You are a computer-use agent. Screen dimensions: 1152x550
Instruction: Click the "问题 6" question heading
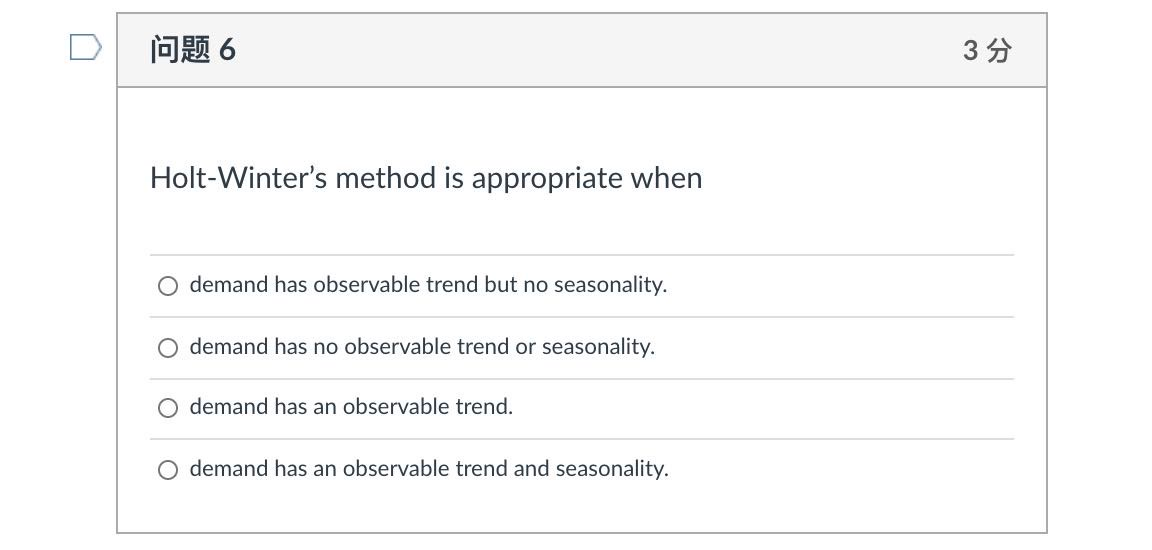pos(192,50)
